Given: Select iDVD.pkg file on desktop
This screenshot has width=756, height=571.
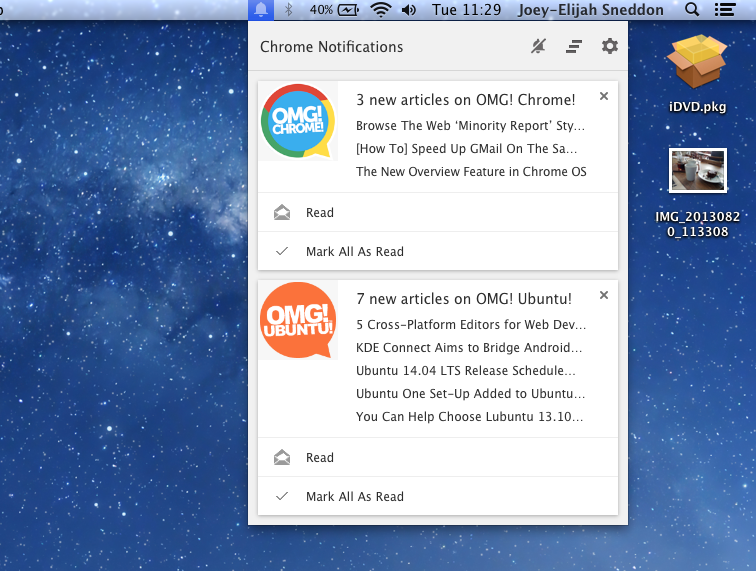Looking at the screenshot, I should point(697,72).
